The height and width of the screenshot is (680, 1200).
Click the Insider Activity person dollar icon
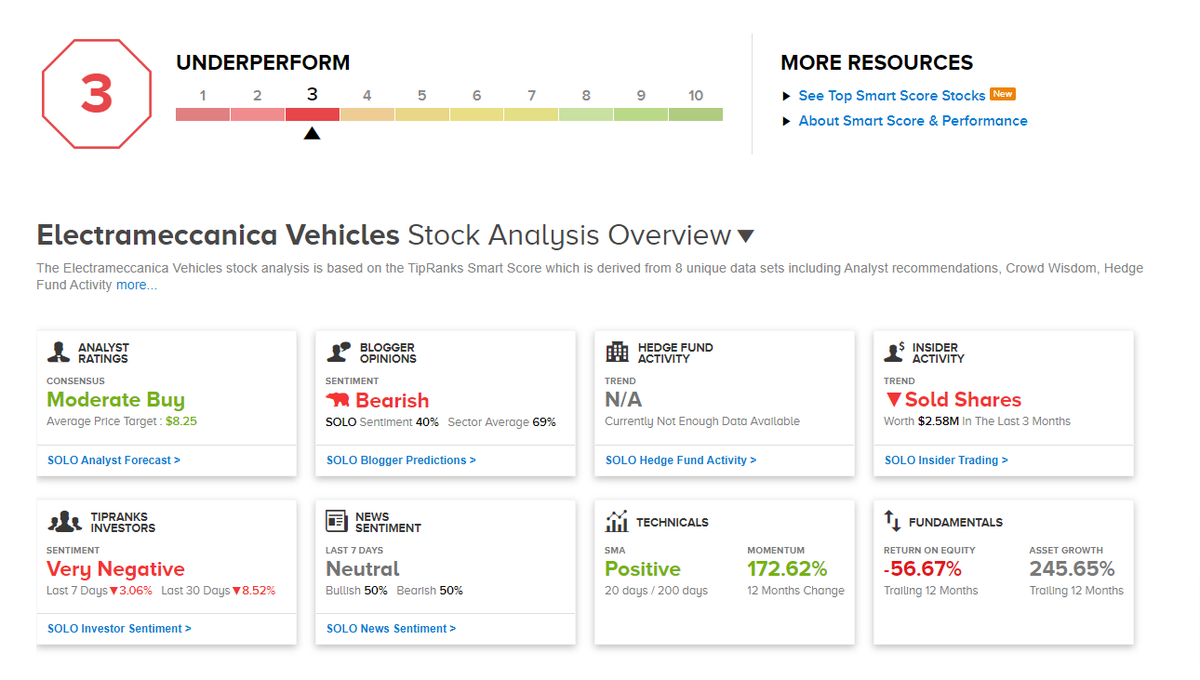click(x=895, y=352)
